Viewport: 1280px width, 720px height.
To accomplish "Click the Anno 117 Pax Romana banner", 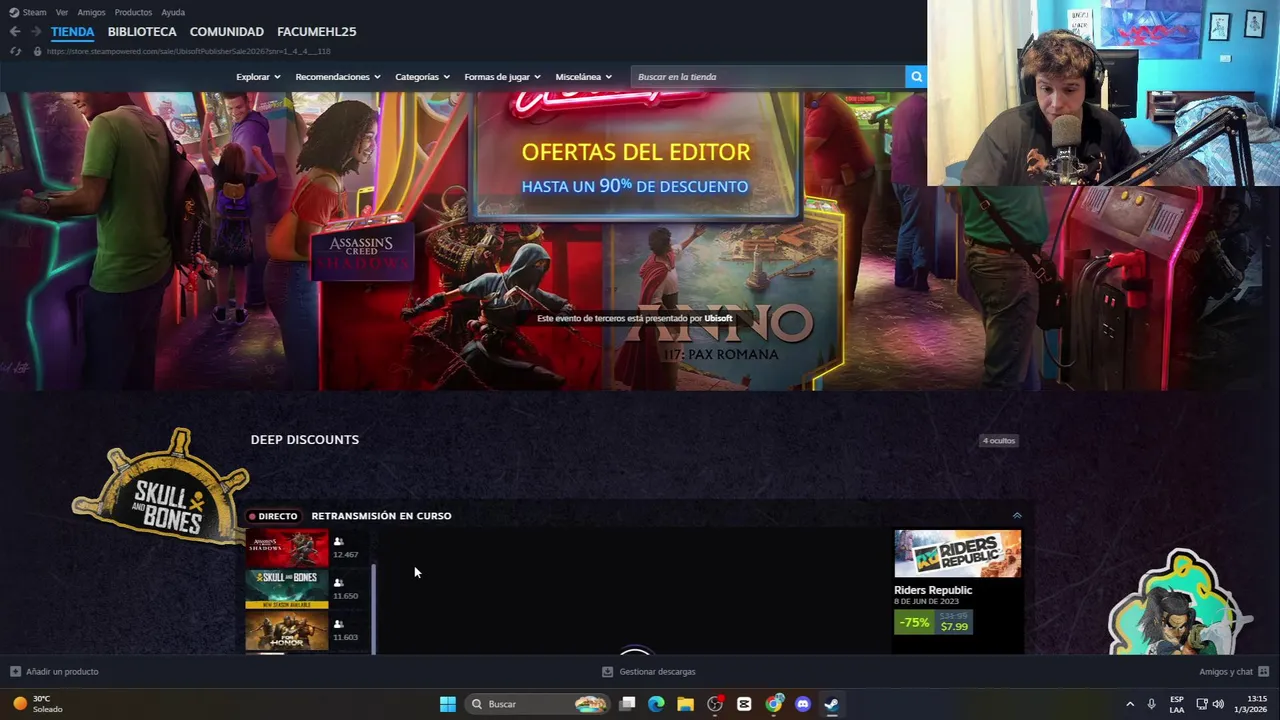I will (724, 305).
